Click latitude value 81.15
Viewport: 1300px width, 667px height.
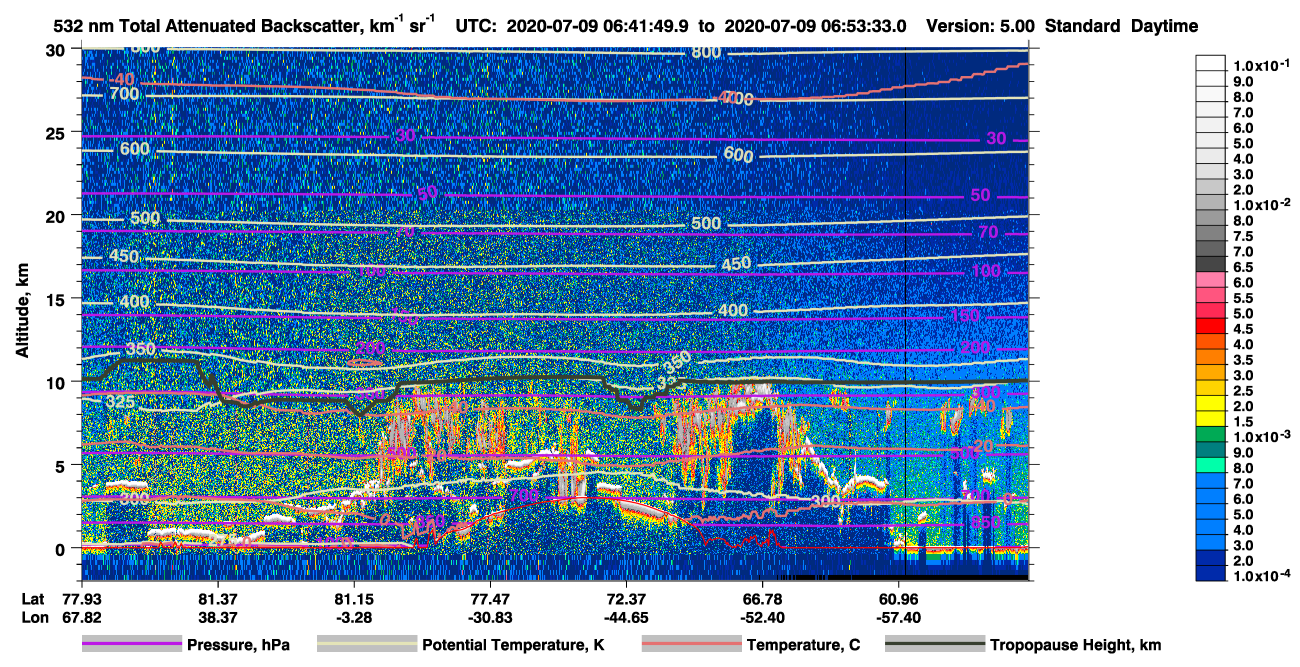[x=353, y=597]
